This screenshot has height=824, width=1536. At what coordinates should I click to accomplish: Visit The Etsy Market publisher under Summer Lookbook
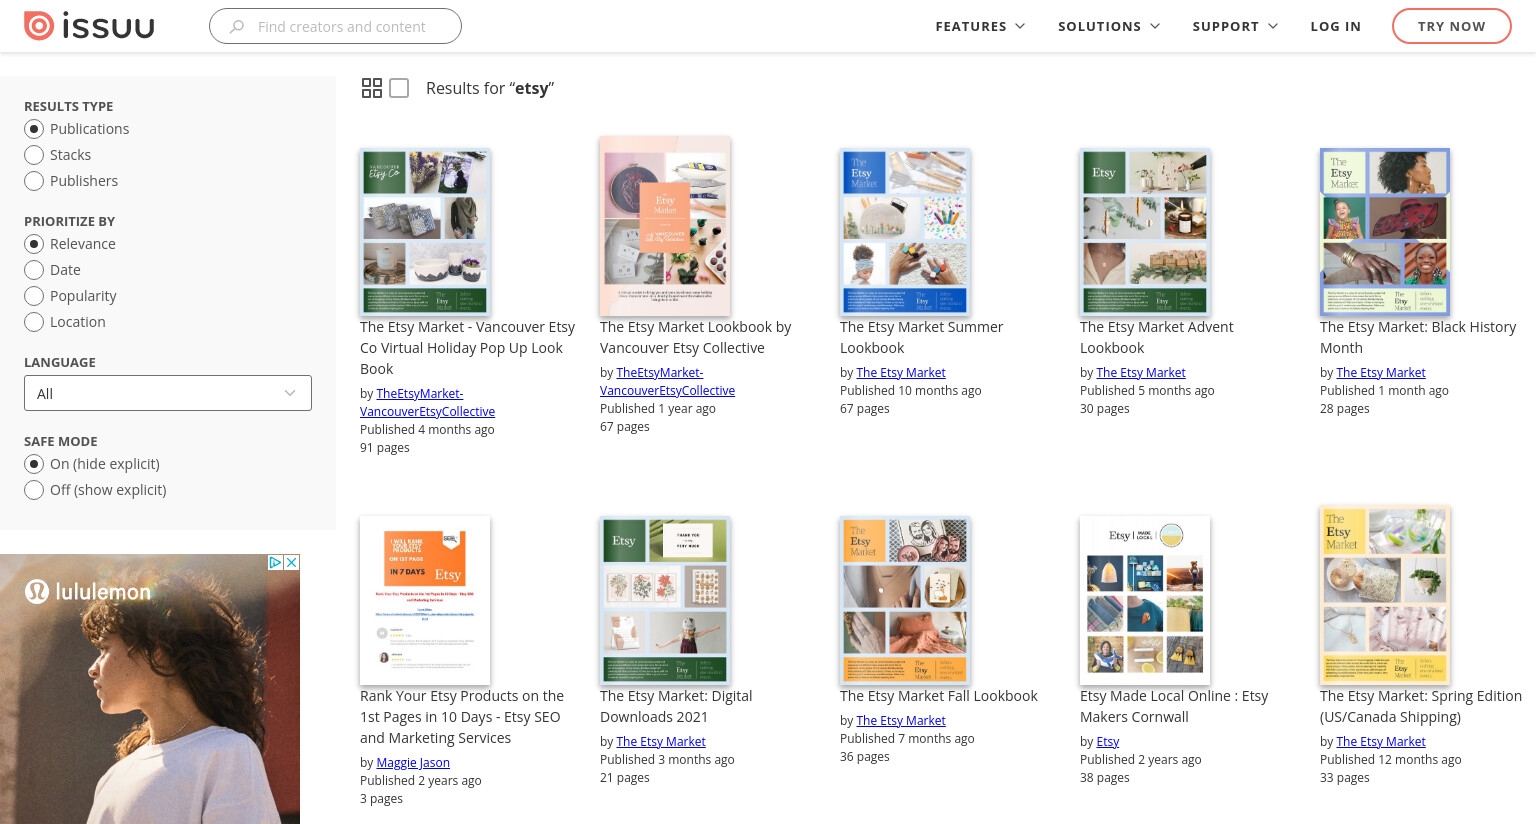pyautogui.click(x=901, y=373)
